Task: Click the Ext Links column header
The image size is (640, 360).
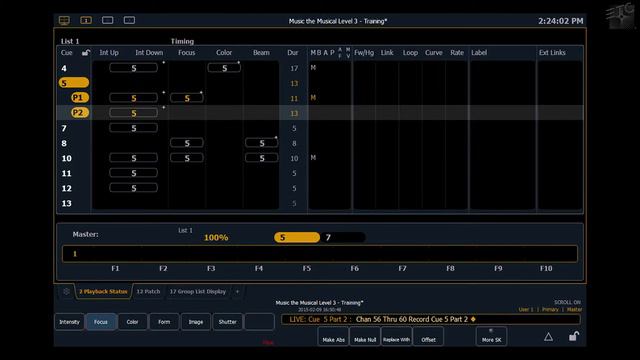Action: point(552,53)
